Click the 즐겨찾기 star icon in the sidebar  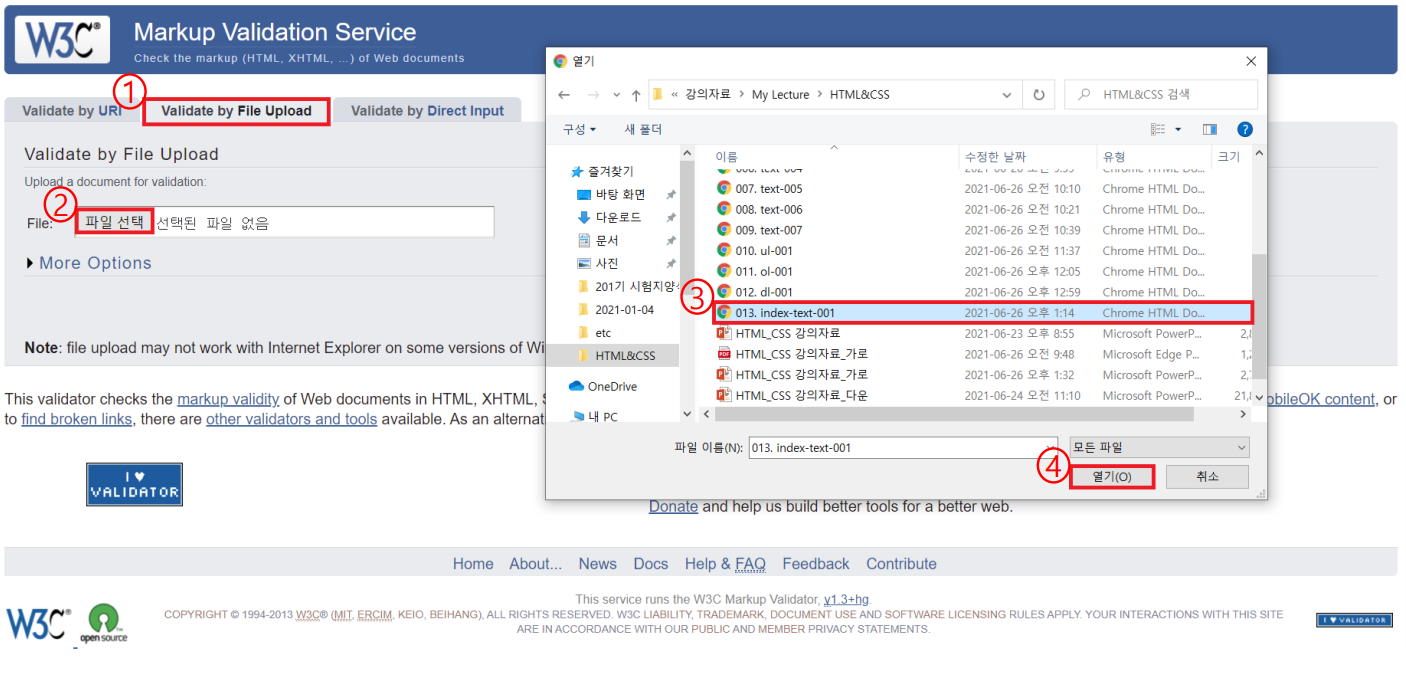pyautogui.click(x=576, y=172)
